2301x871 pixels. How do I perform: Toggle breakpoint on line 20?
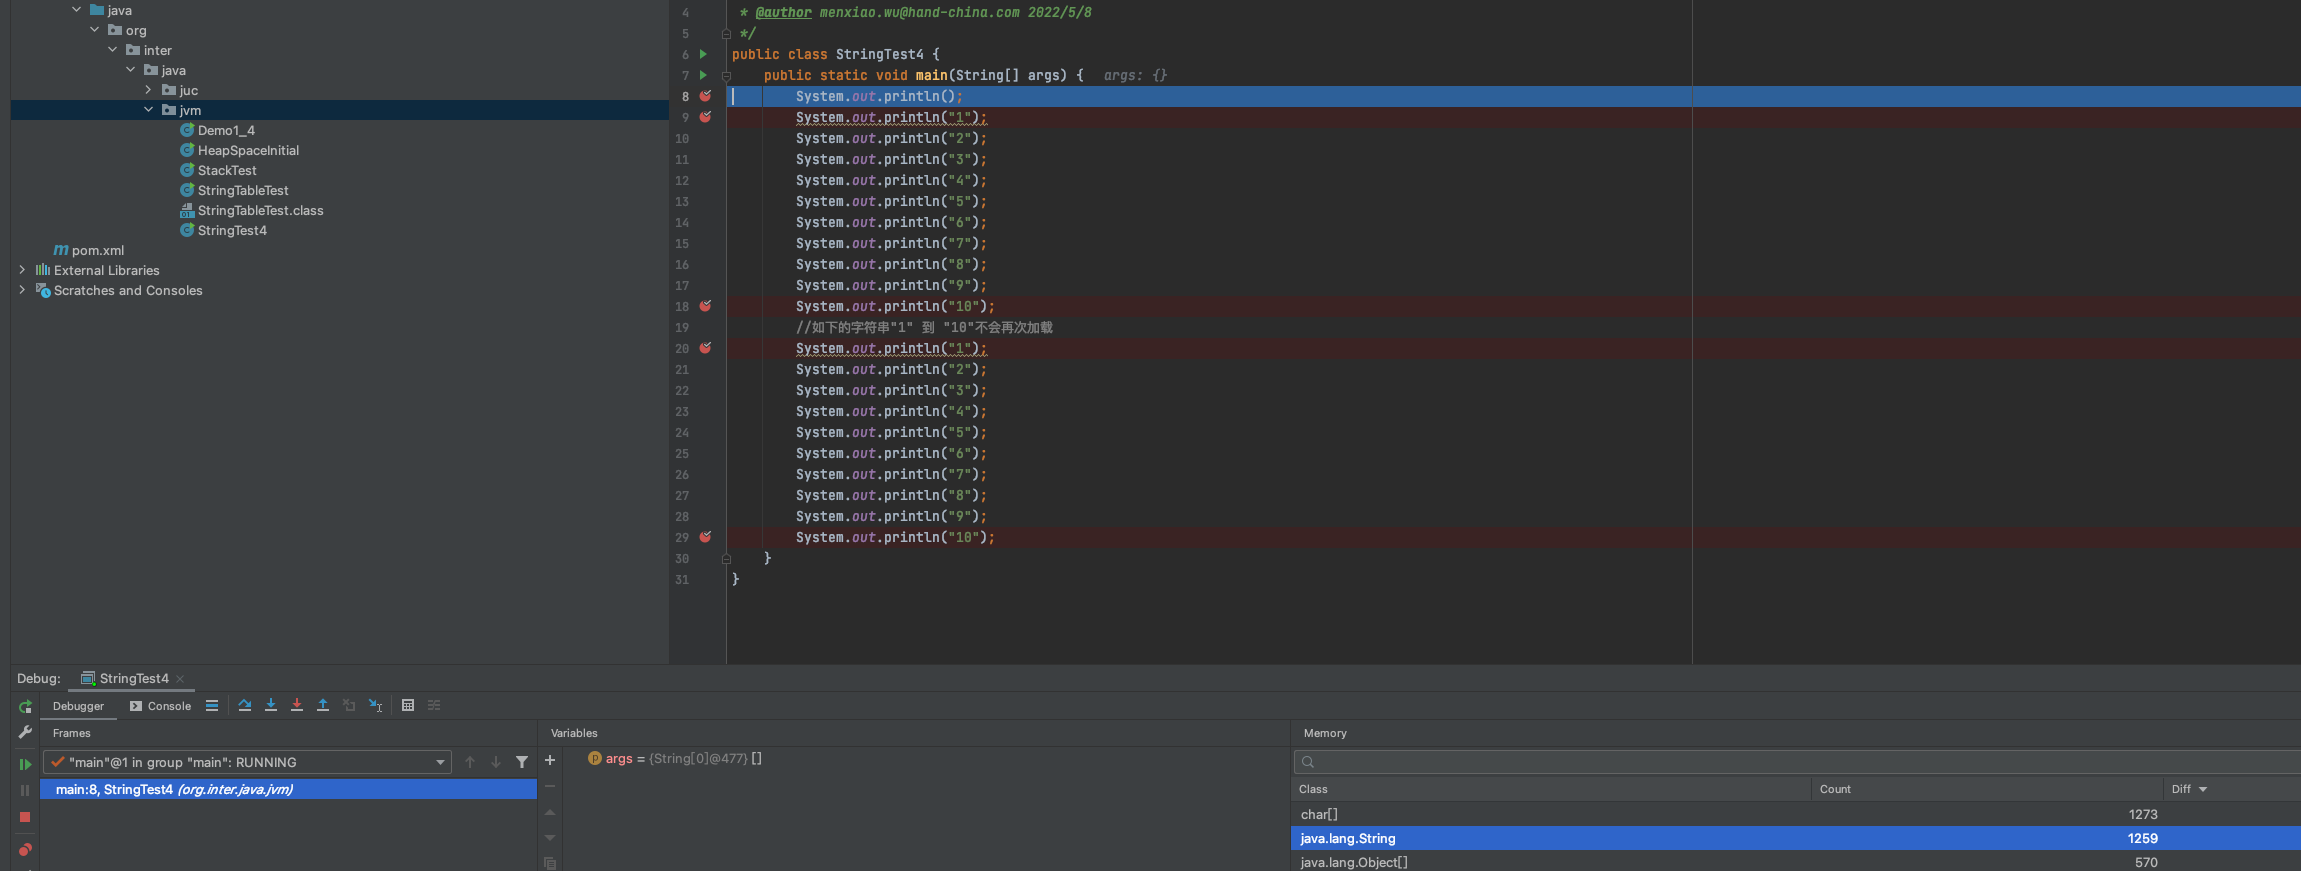point(705,348)
